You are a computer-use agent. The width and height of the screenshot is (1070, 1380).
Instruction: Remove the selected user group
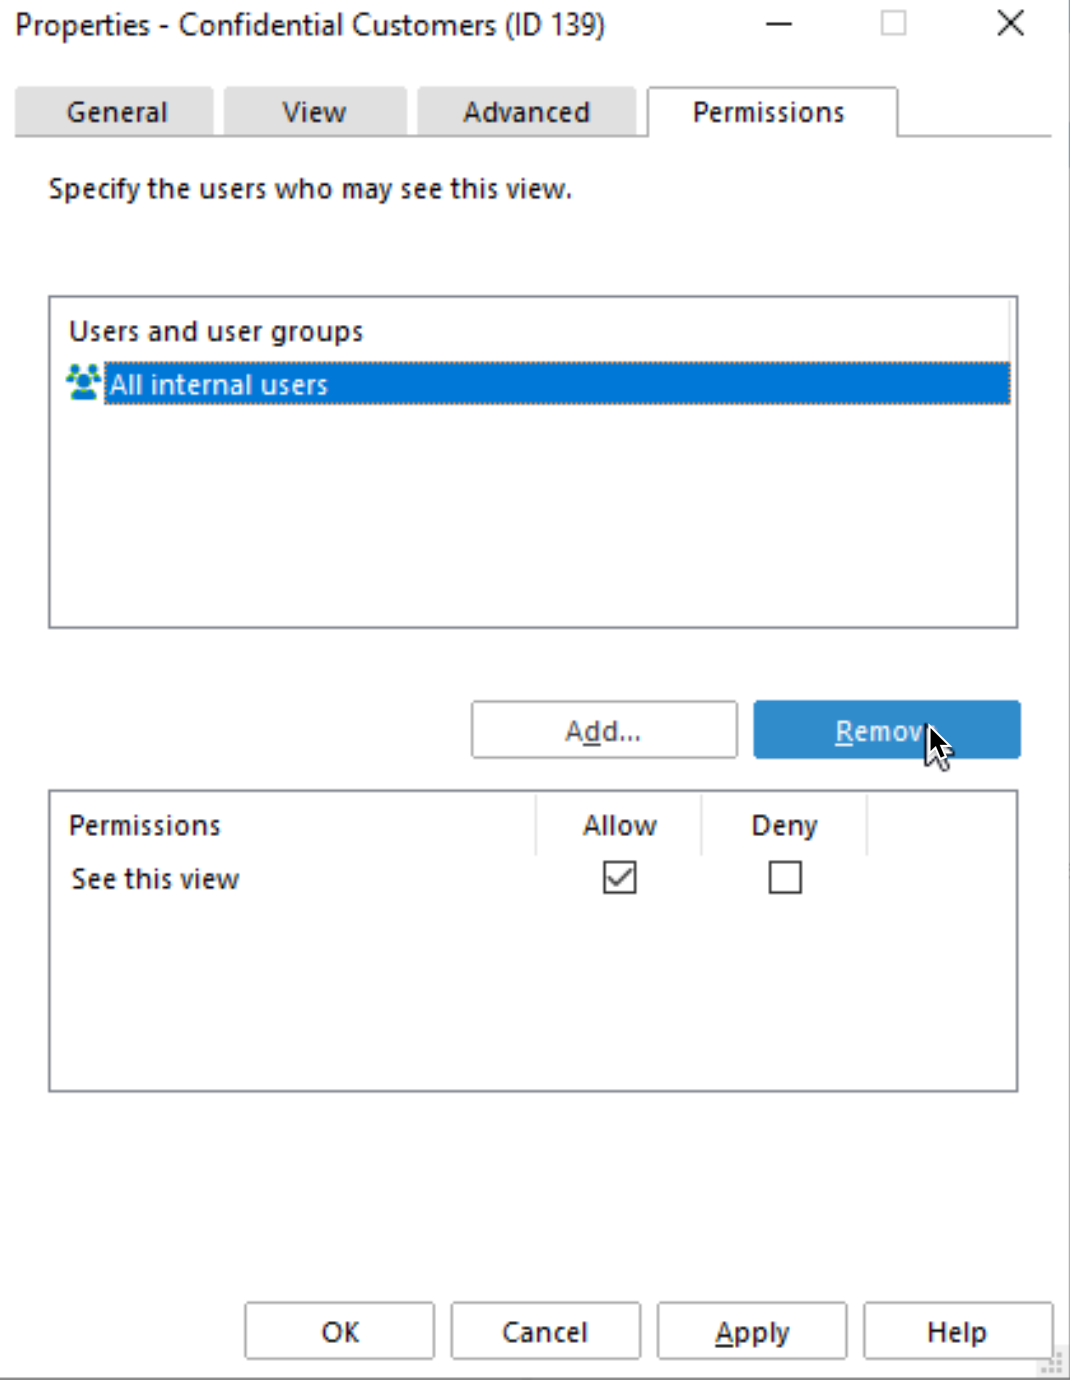(886, 730)
